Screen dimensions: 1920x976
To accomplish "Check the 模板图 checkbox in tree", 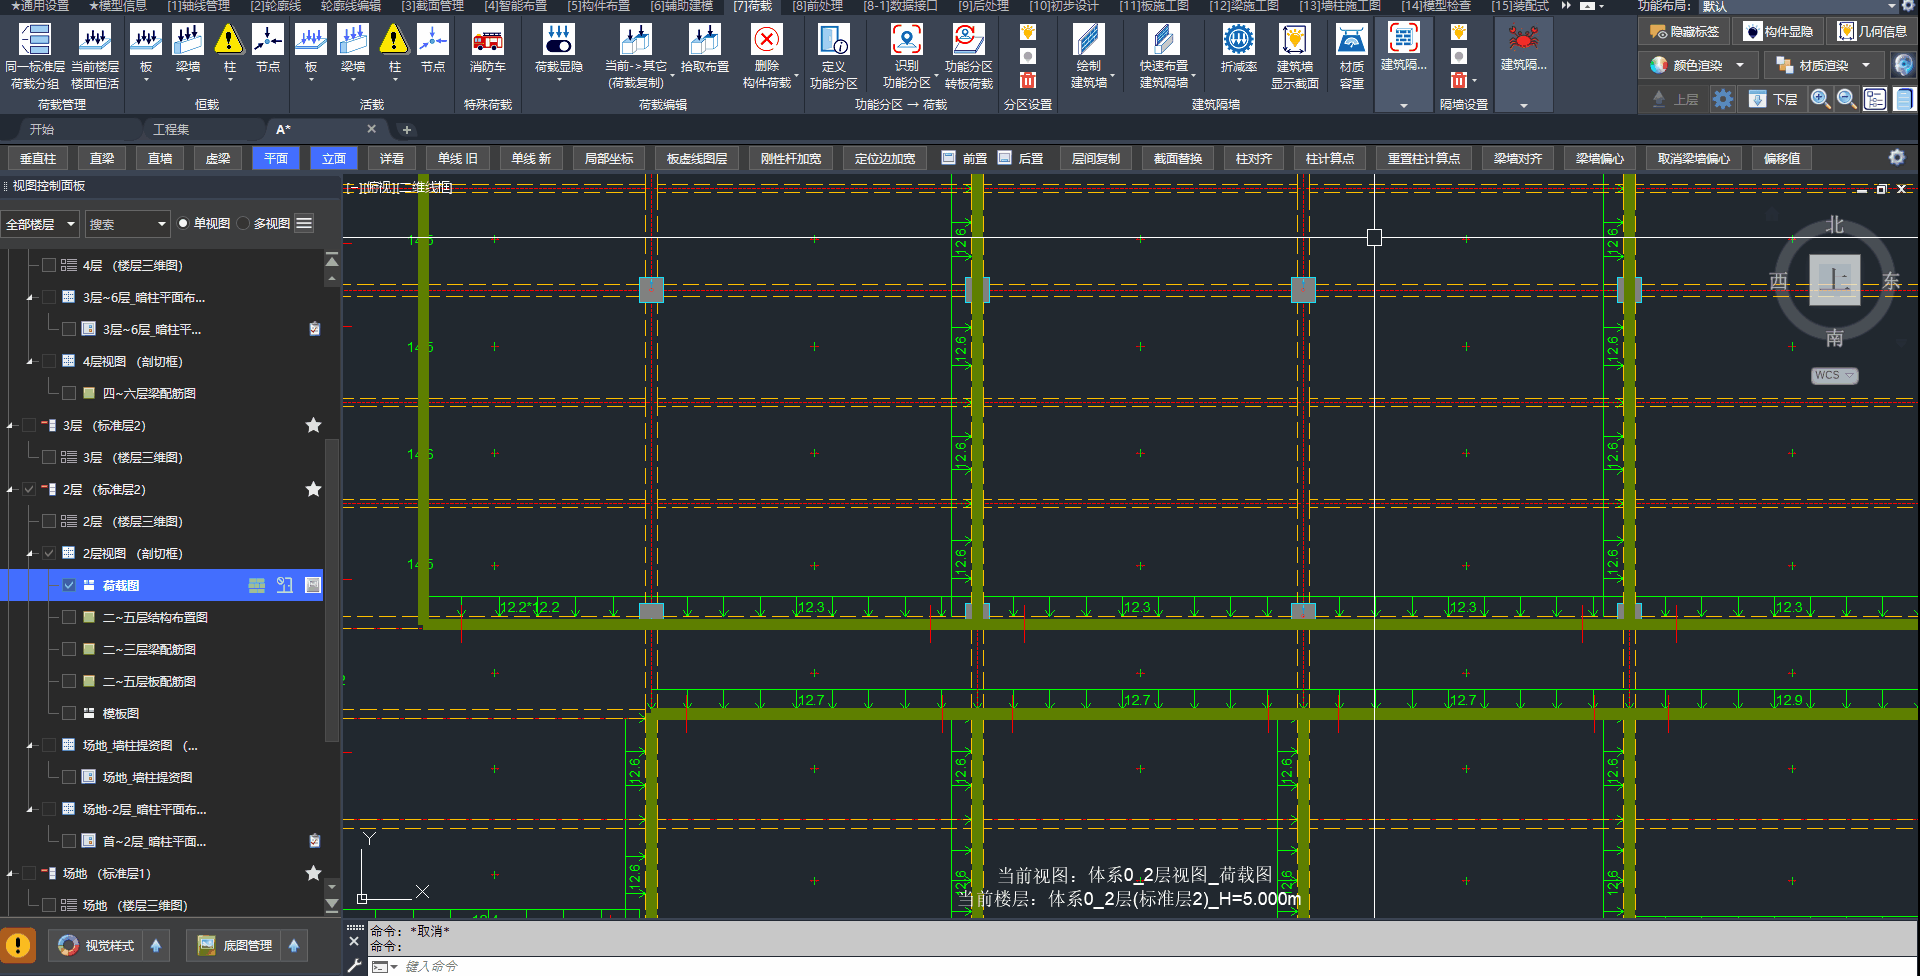I will [69, 713].
